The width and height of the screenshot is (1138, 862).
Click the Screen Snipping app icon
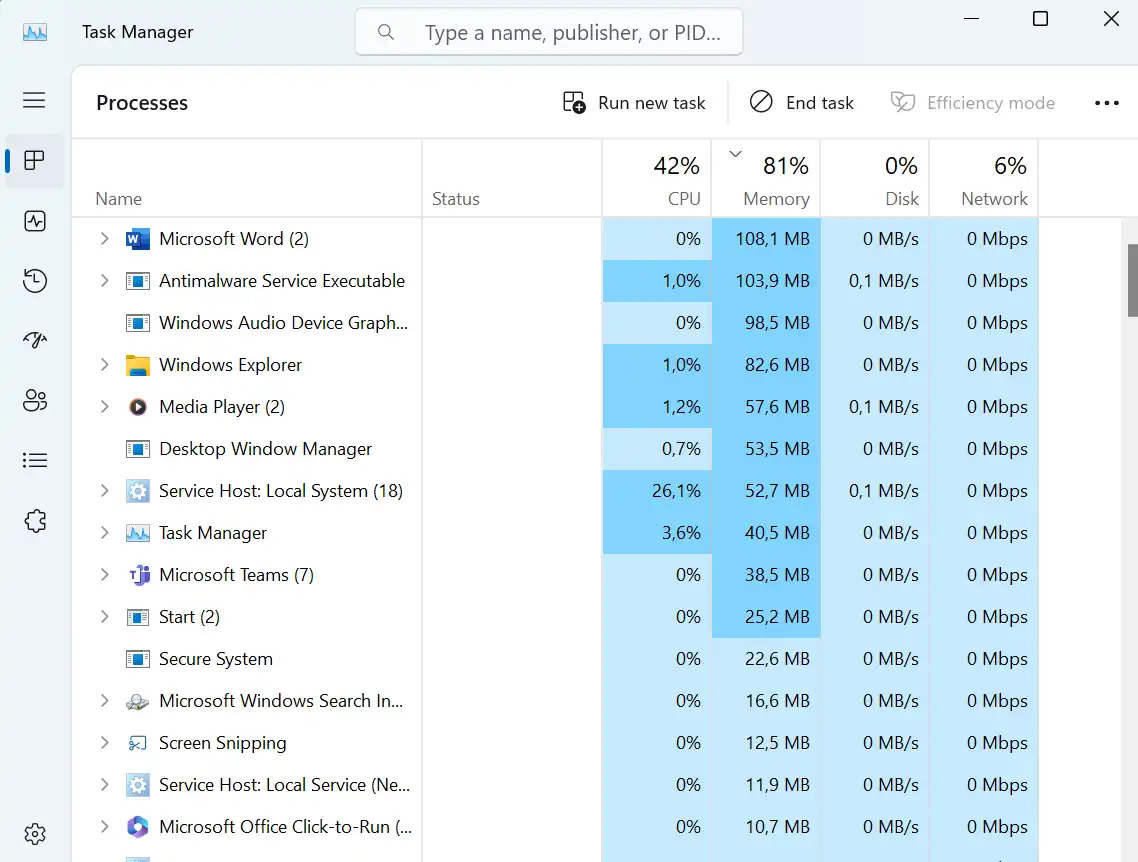pos(138,743)
